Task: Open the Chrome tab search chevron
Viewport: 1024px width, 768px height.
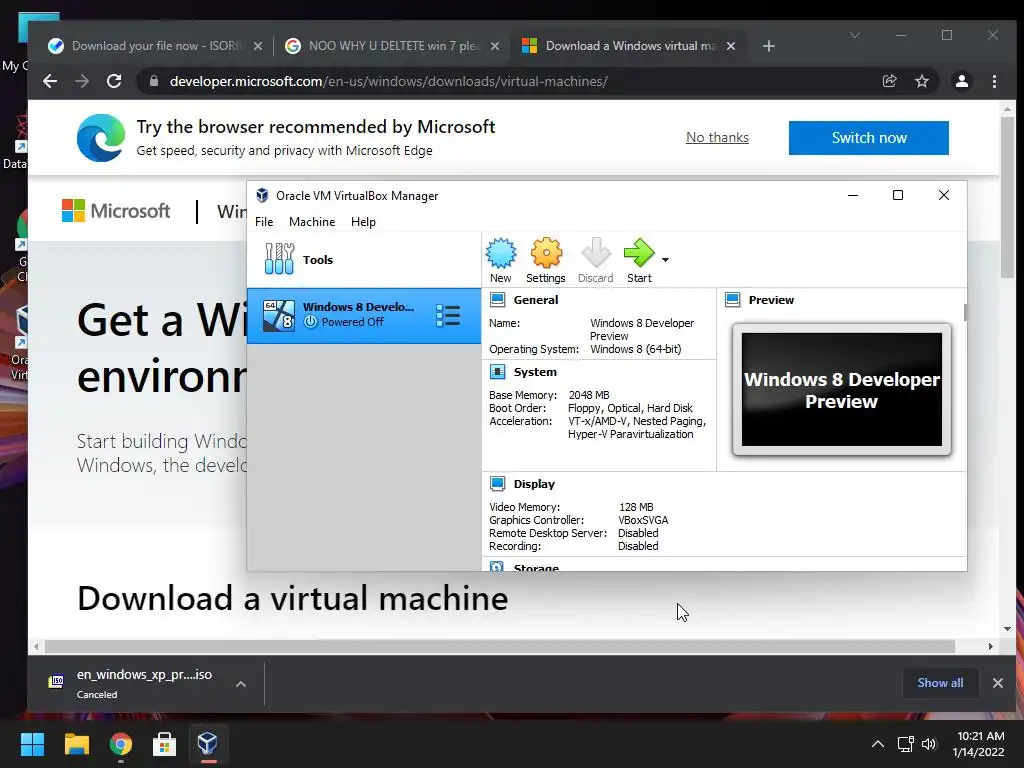Action: (x=855, y=35)
